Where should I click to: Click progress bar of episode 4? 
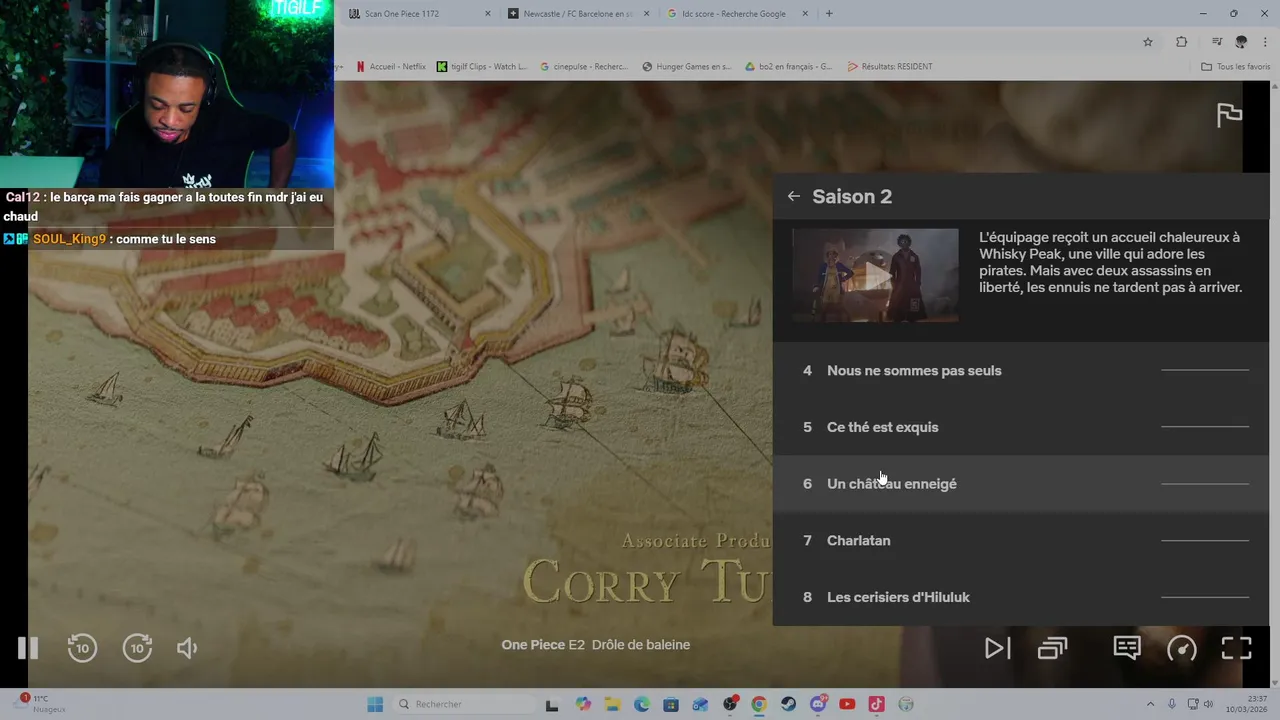[x=1205, y=370]
